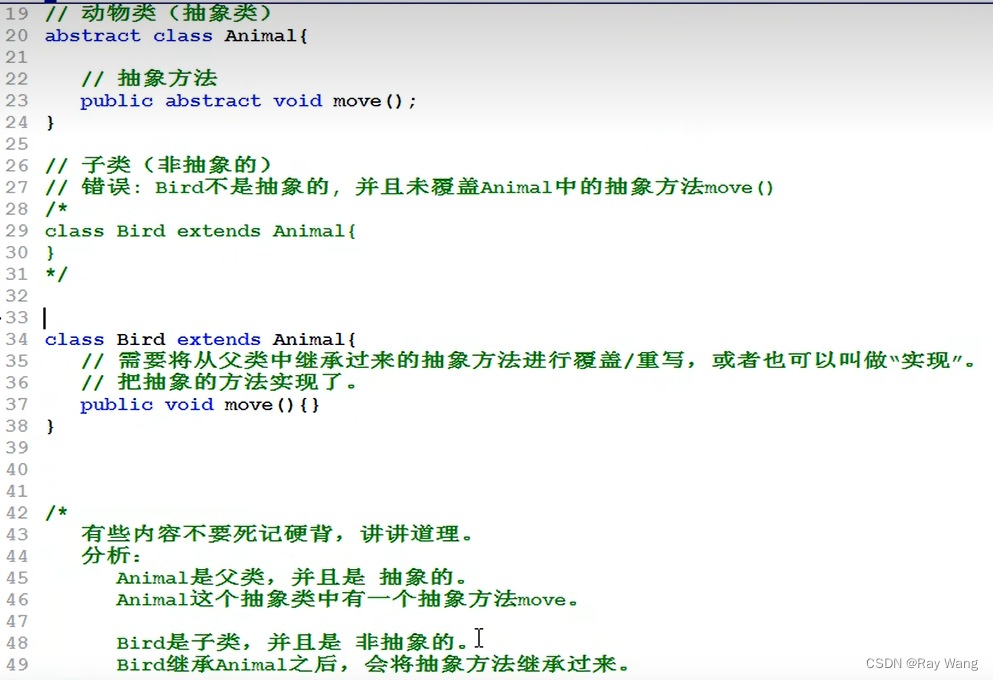The height and width of the screenshot is (680, 993).
Task: Click the closing brace on line 24
Action: click(50, 122)
